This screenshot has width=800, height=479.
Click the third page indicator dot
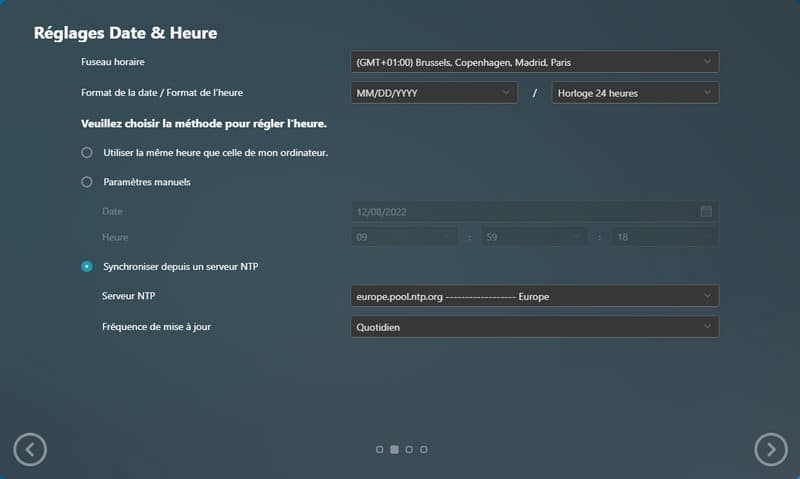pos(409,450)
